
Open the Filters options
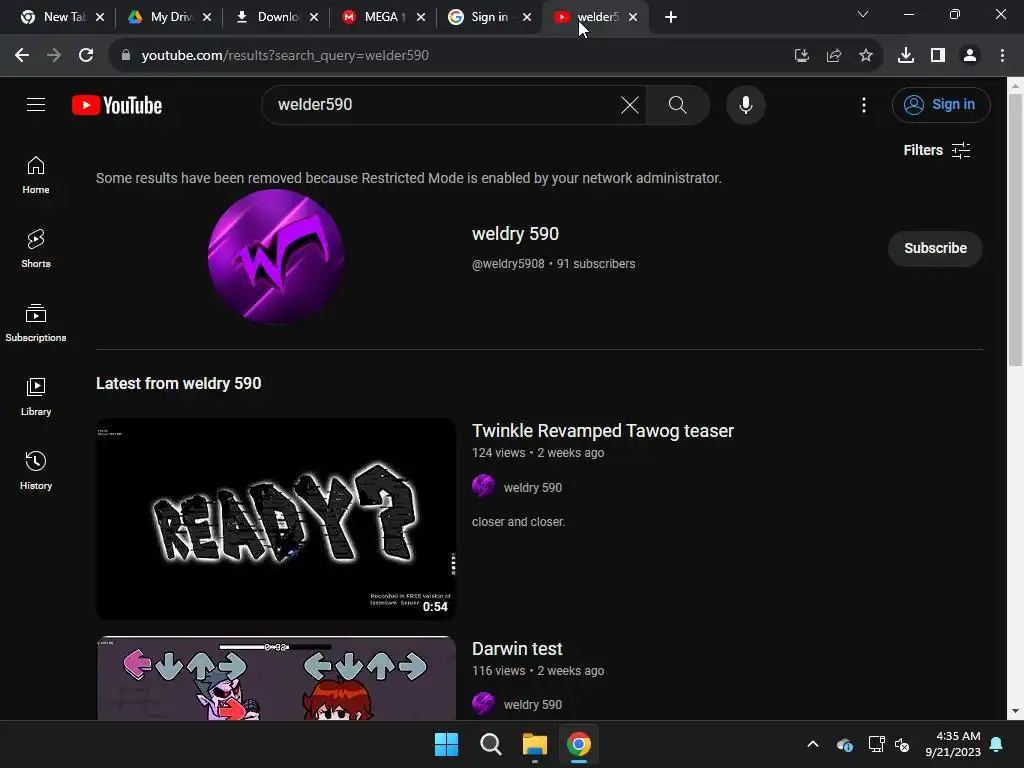point(937,150)
